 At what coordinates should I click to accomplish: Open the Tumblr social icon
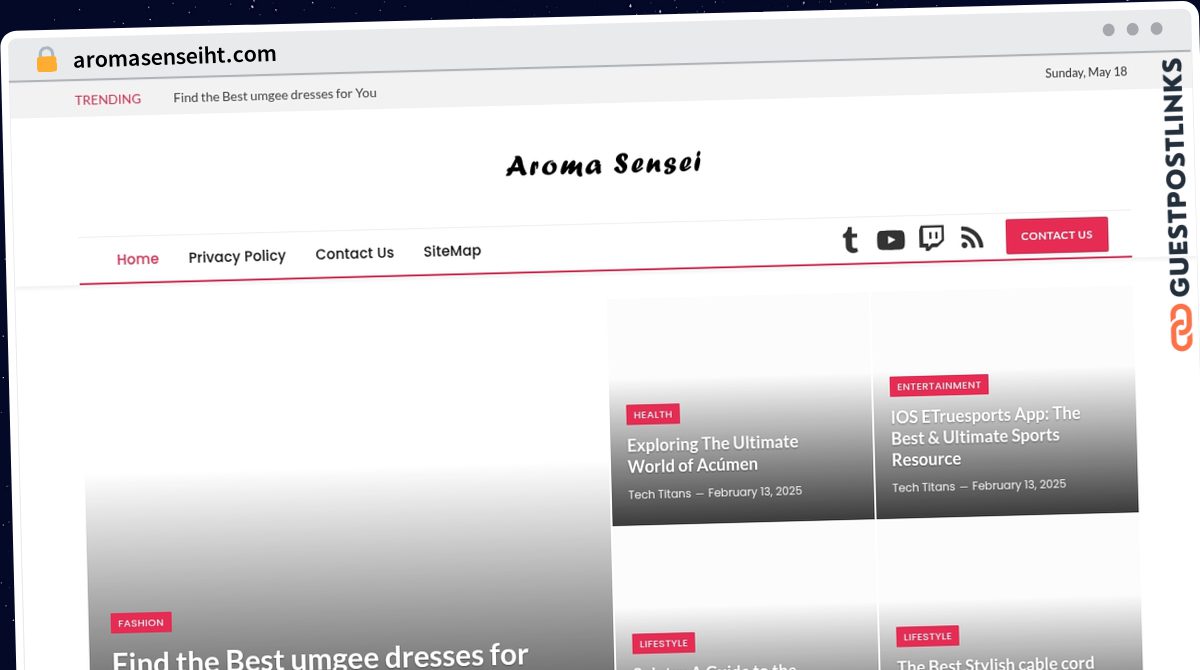850,240
